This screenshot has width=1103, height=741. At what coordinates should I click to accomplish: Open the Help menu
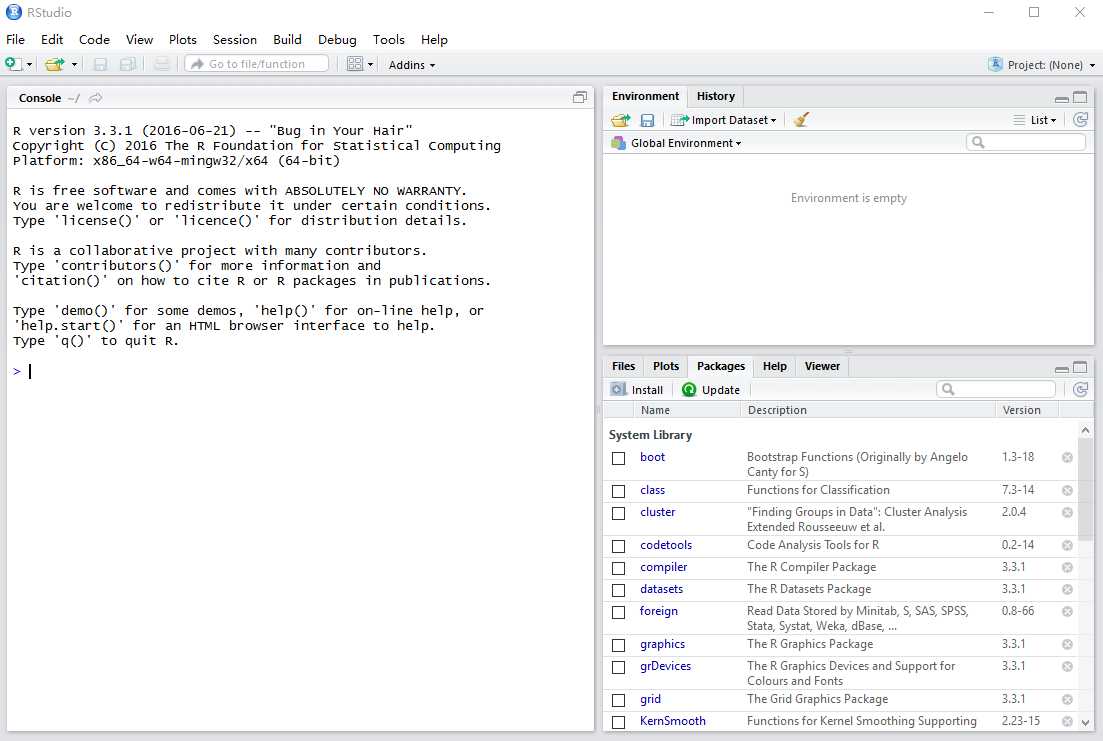click(x=434, y=39)
